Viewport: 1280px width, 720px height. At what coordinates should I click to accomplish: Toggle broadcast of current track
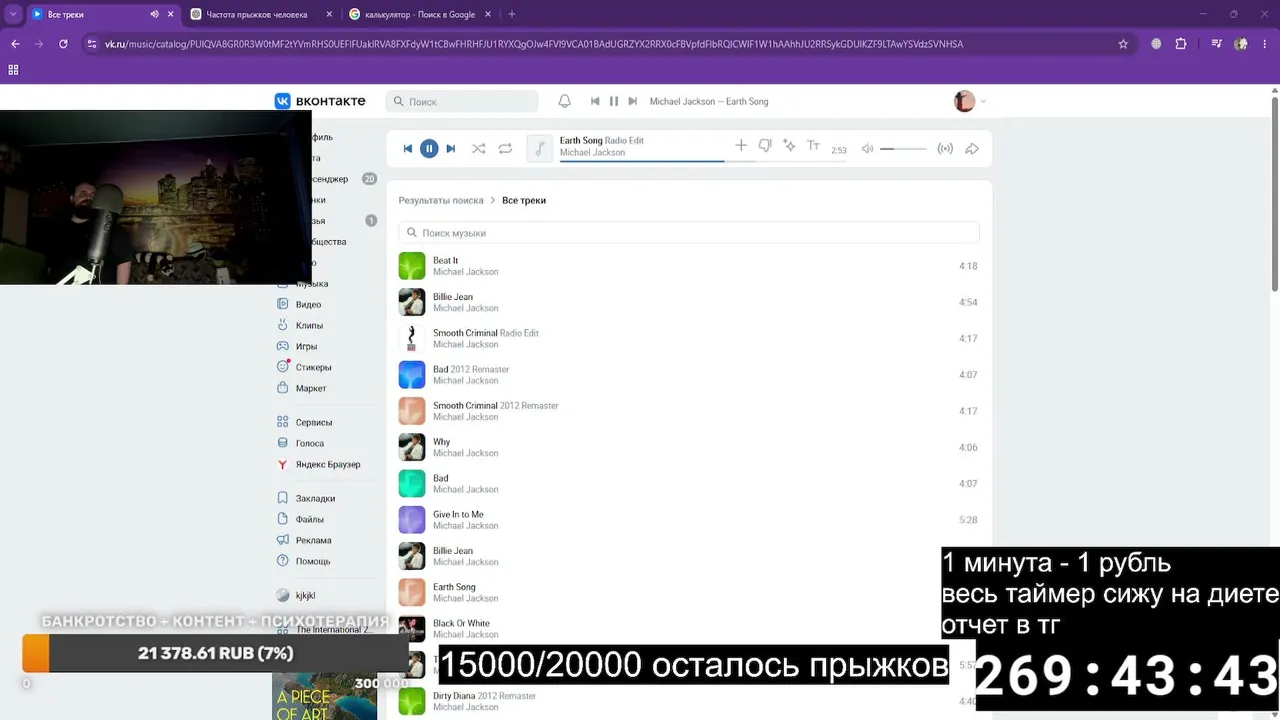click(x=945, y=149)
